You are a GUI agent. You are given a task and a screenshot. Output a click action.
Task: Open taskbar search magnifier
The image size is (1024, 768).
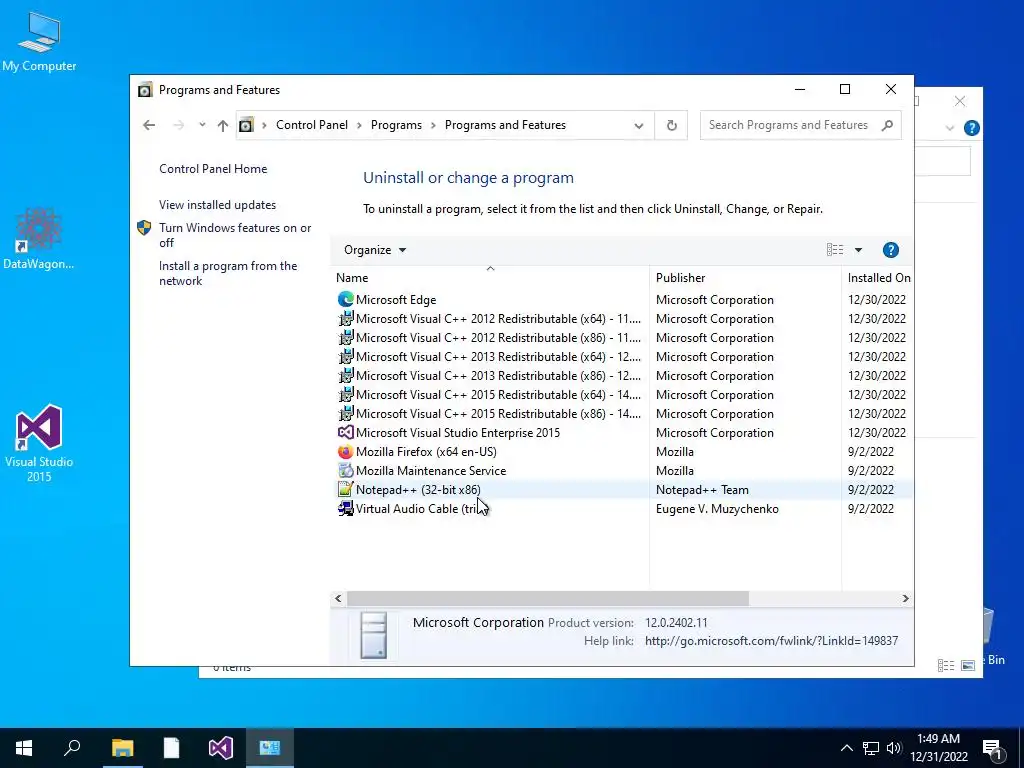coord(72,748)
